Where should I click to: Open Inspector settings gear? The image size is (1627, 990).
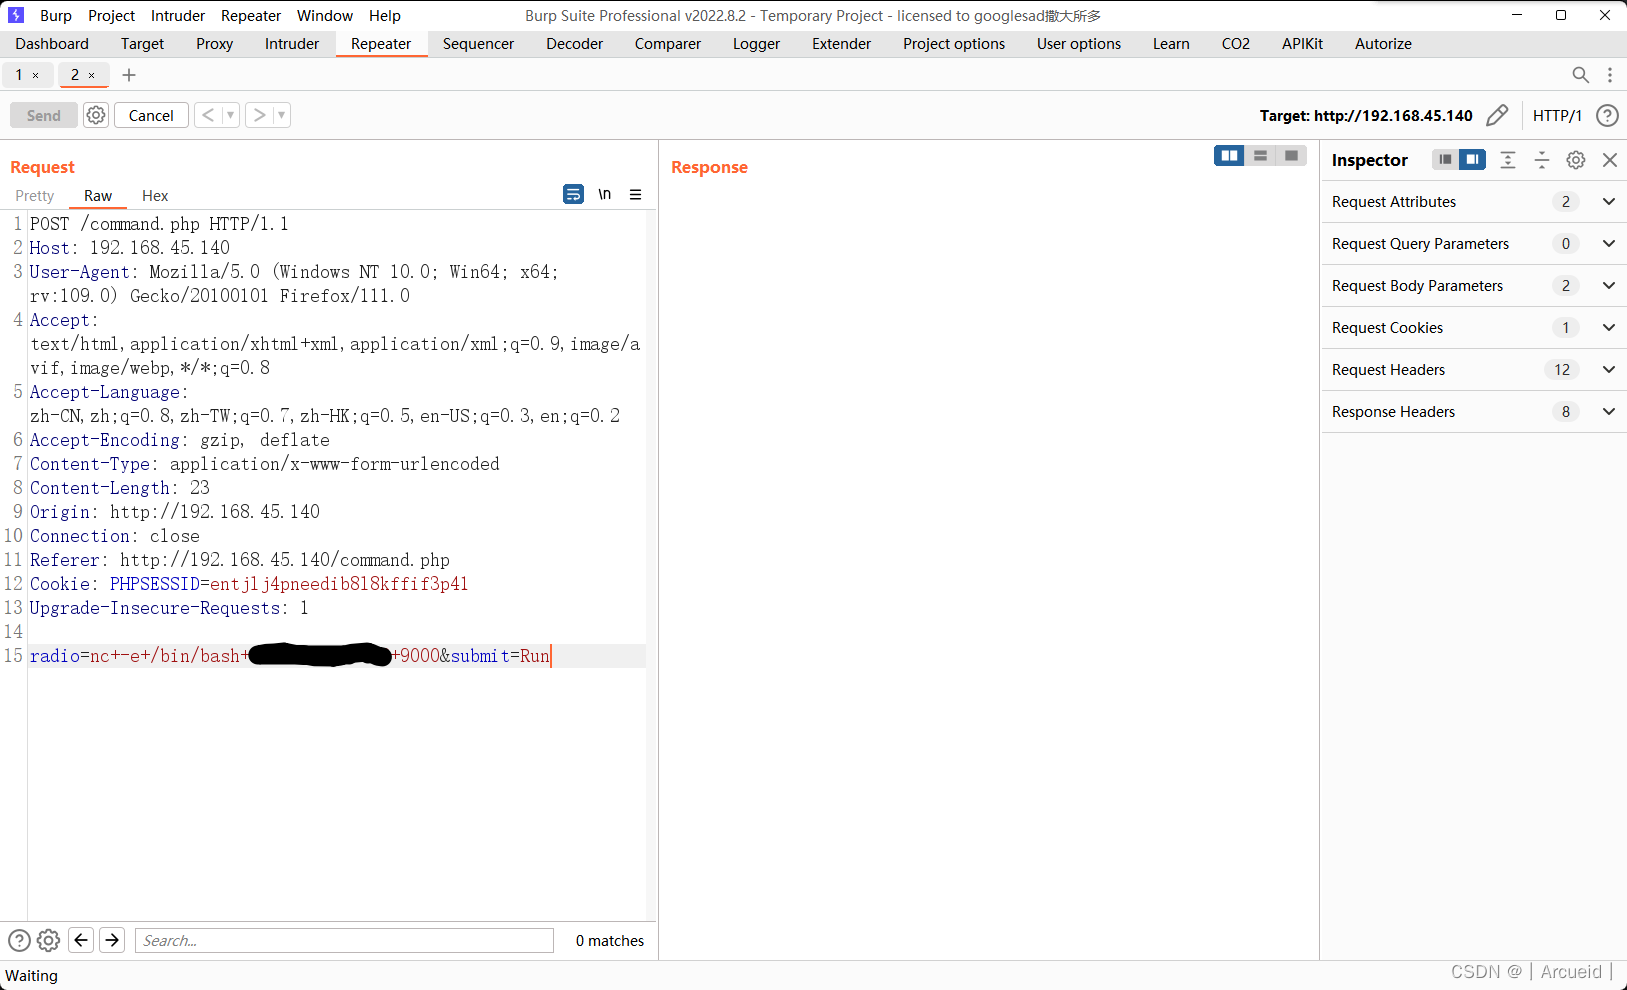pyautogui.click(x=1576, y=159)
